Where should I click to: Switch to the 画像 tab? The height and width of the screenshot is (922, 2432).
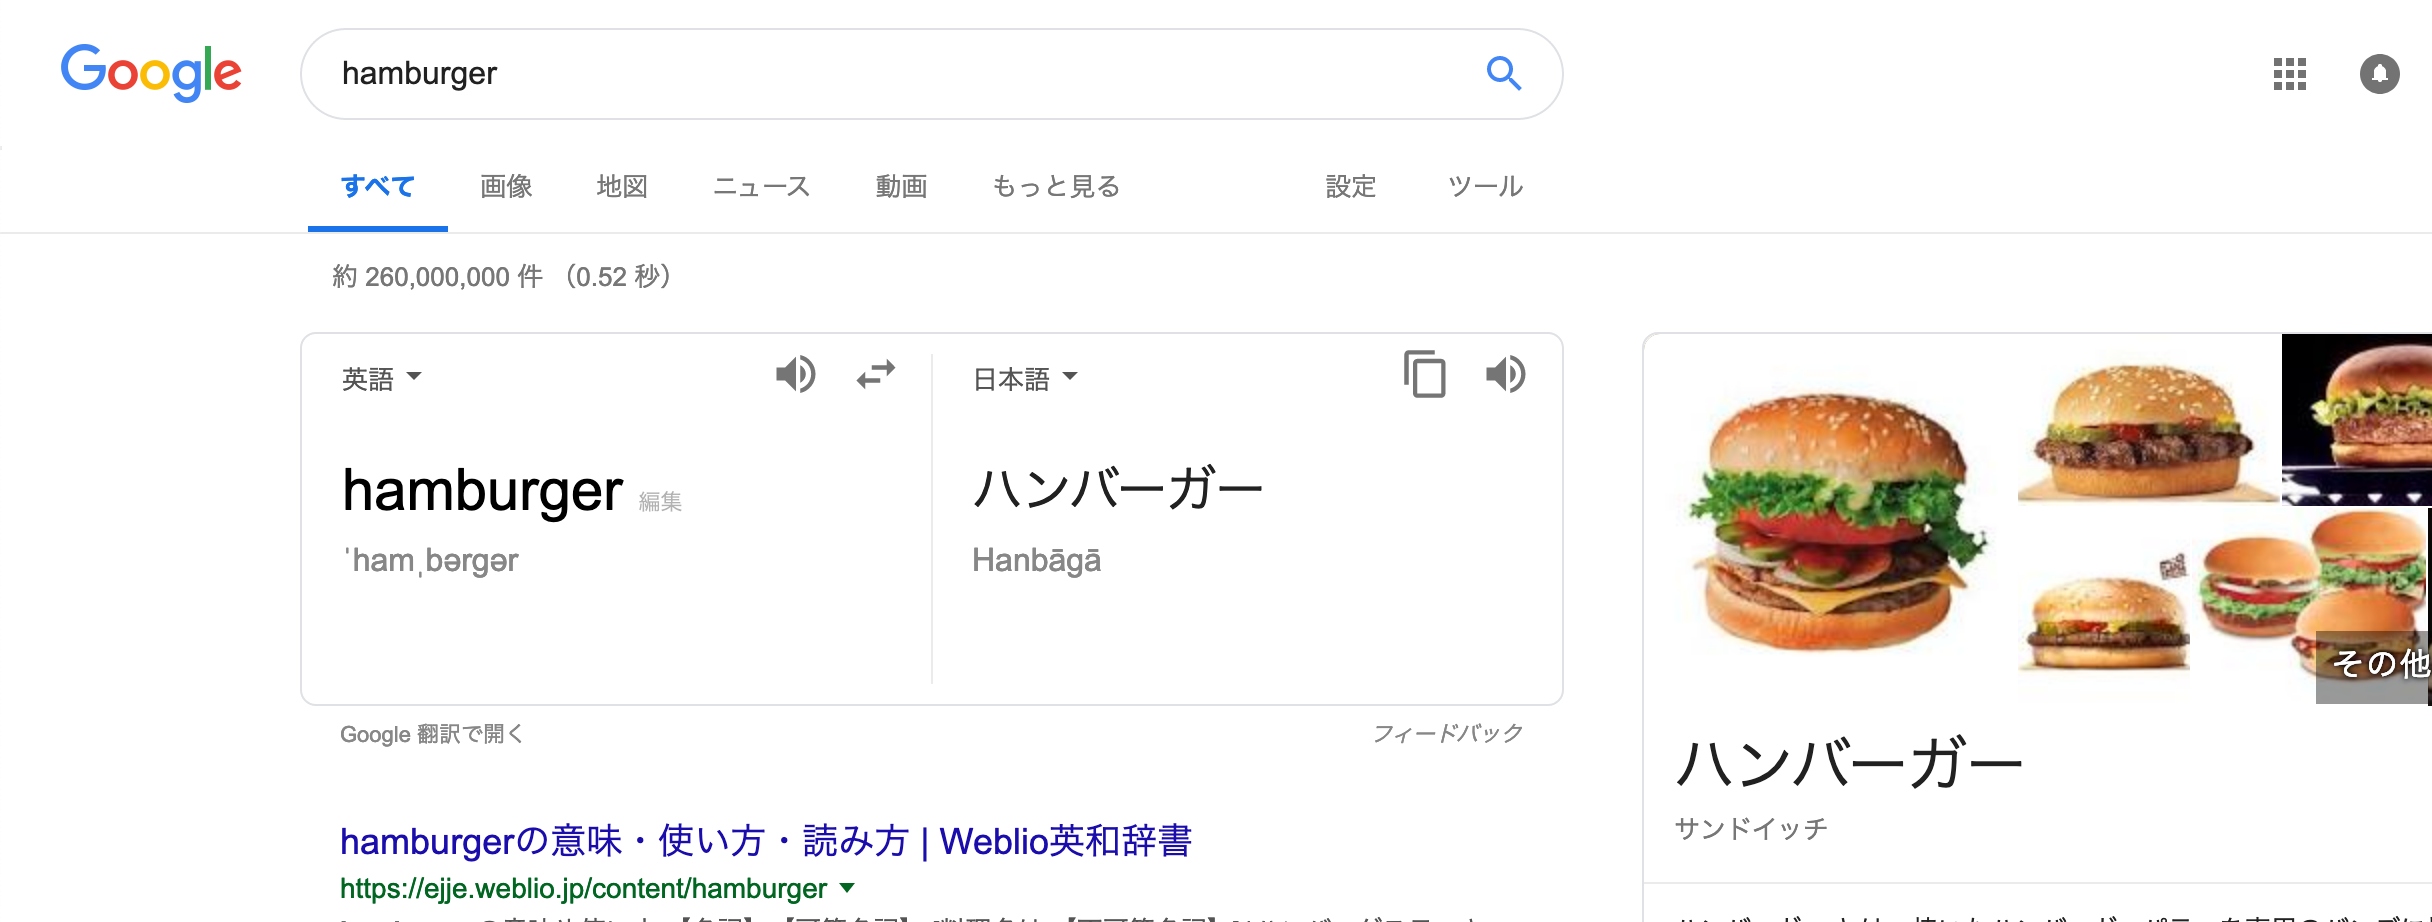(506, 187)
